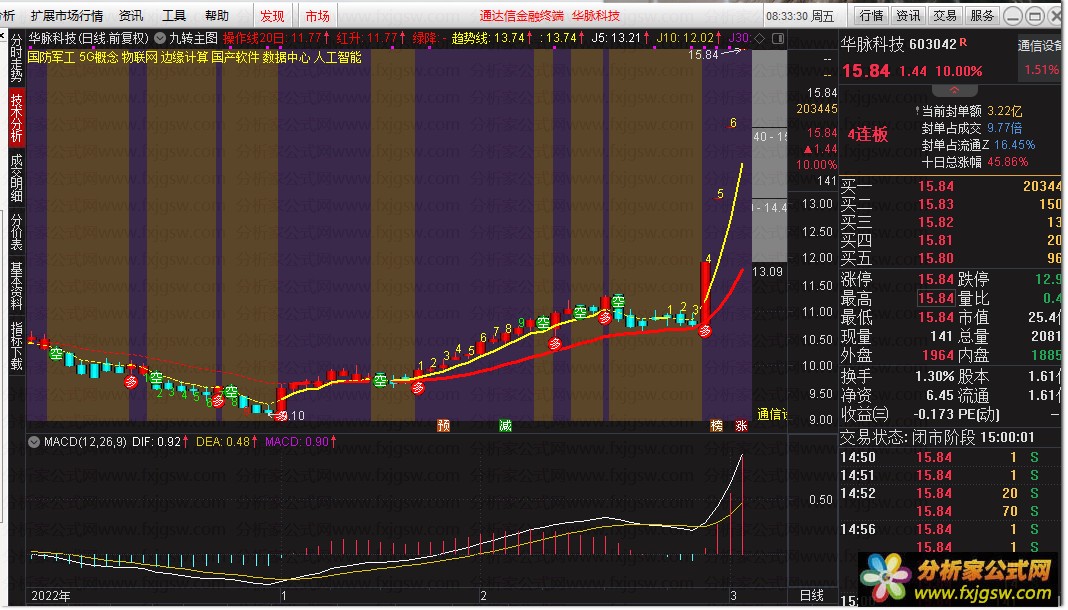Click the 4连板 label

coord(868,134)
